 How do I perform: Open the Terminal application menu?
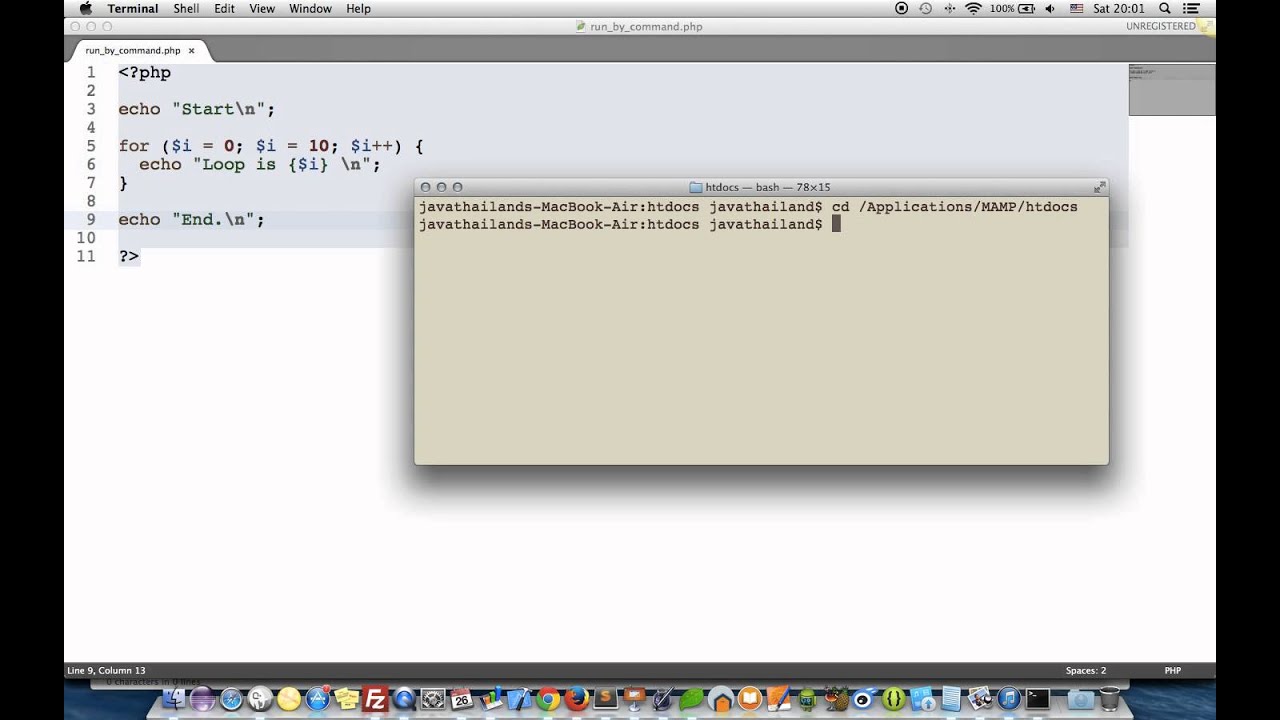pos(133,8)
